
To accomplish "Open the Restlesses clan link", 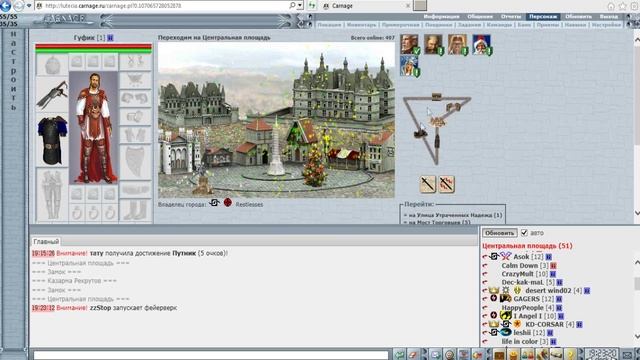I will [x=249, y=204].
